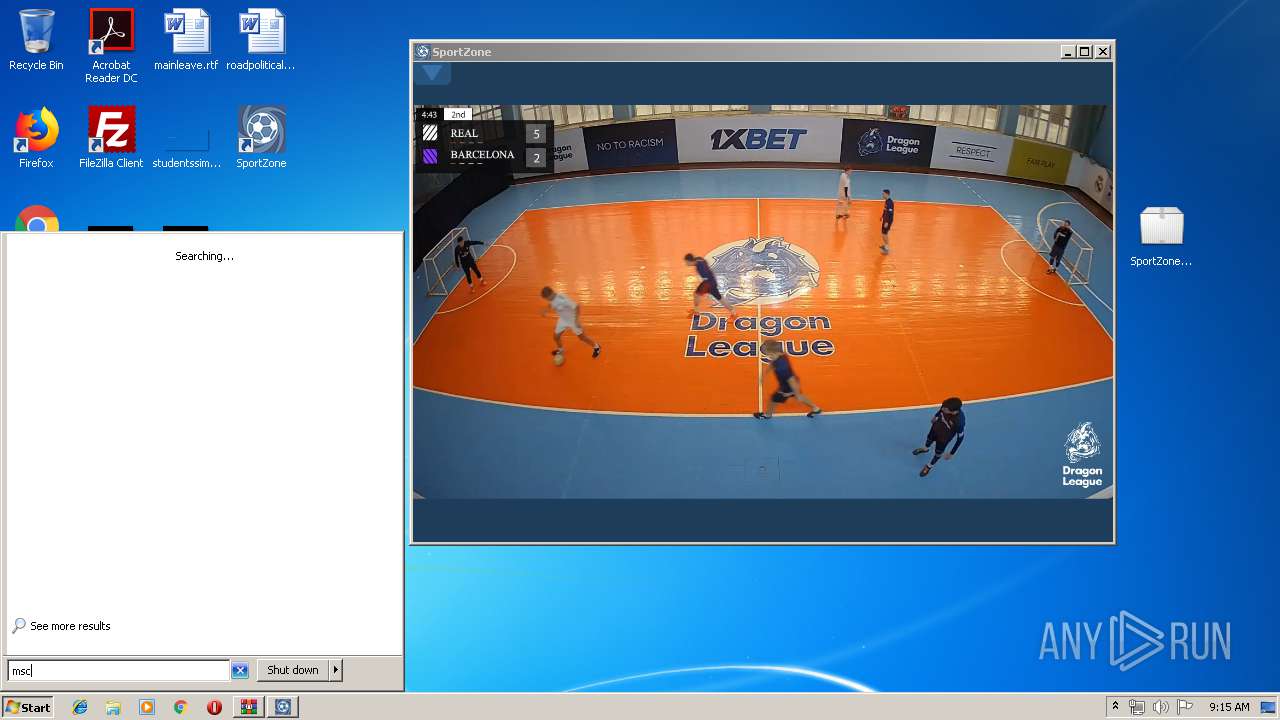Click the 9:15 AM clock
1280x720 pixels.
pyautogui.click(x=1229, y=707)
